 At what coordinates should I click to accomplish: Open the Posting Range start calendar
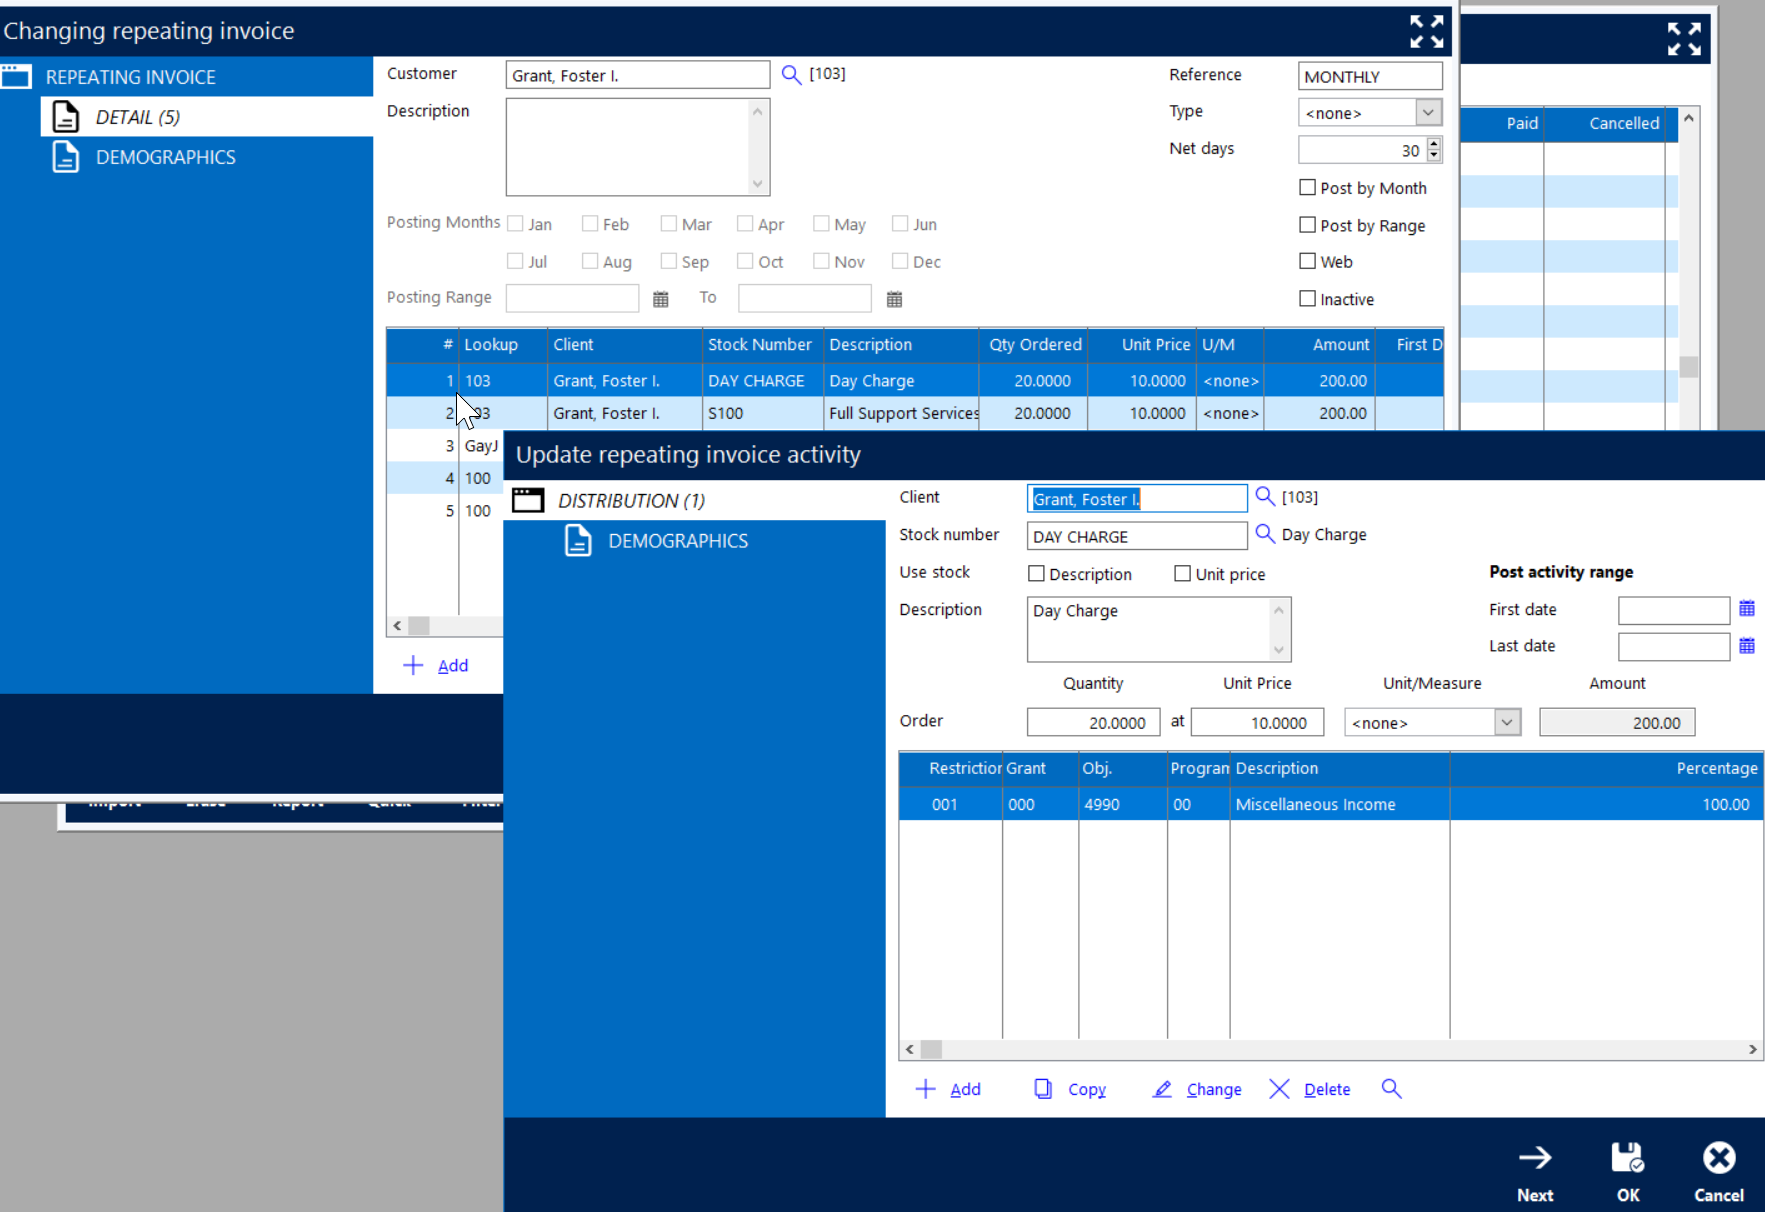point(661,299)
